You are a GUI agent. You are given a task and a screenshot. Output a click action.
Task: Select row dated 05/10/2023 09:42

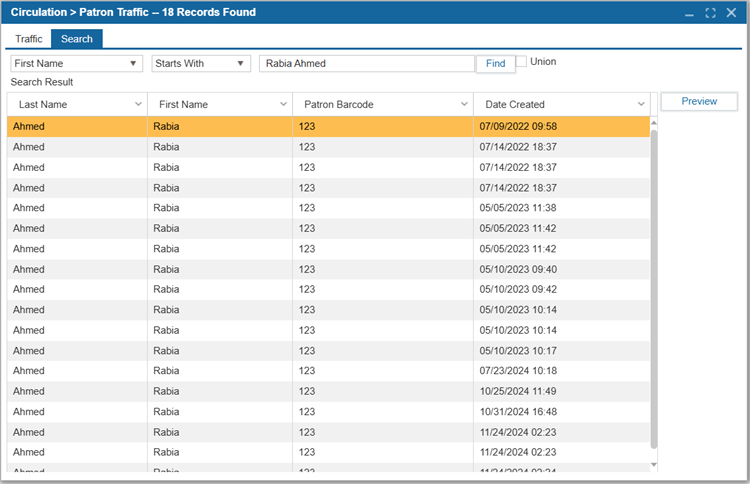coord(328,289)
